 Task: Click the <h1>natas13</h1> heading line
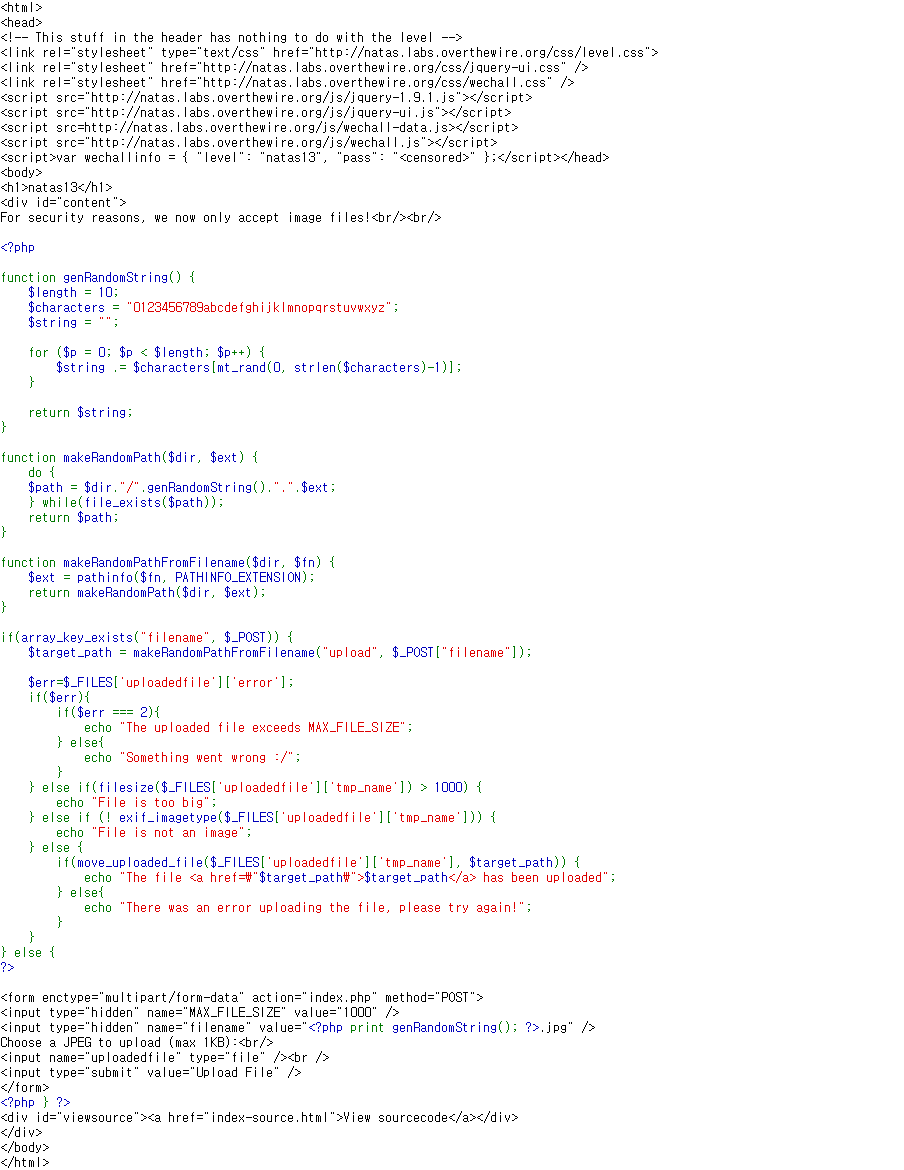[x=57, y=187]
